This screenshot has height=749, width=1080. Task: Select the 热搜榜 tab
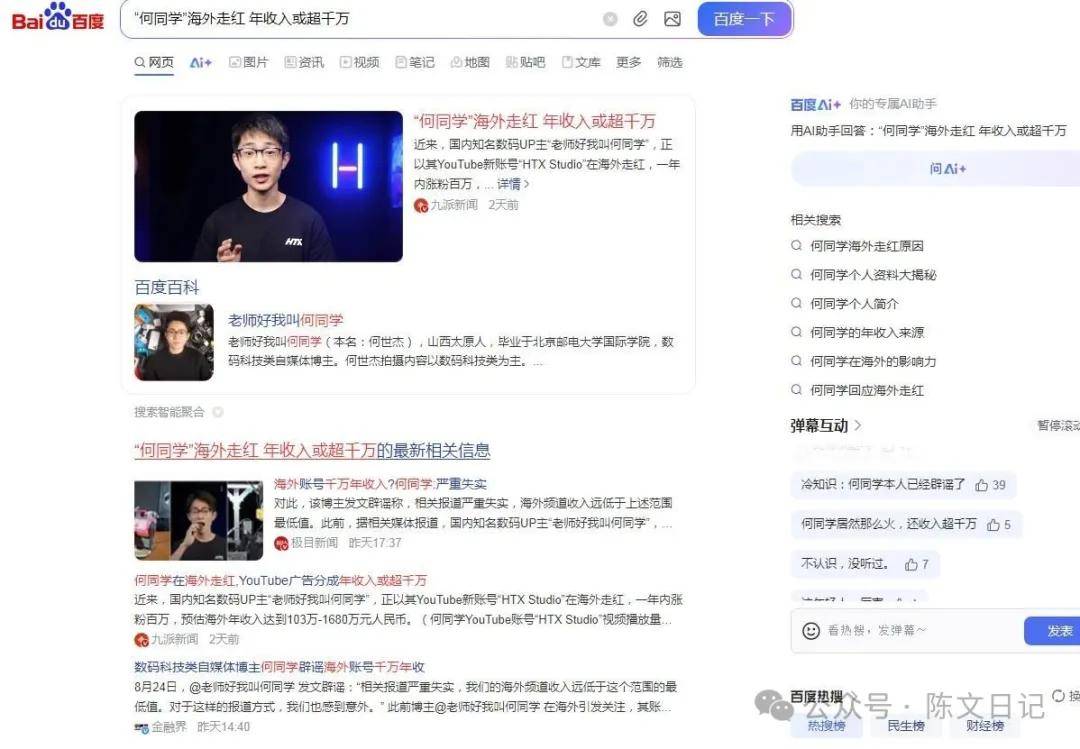click(827, 728)
